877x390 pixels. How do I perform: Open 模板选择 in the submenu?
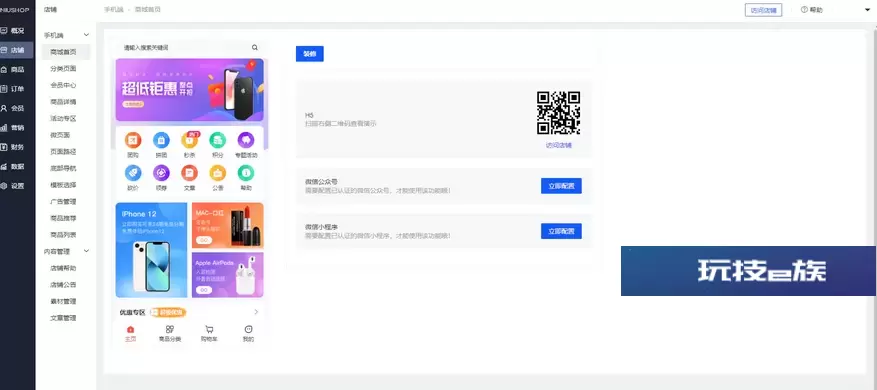64,185
